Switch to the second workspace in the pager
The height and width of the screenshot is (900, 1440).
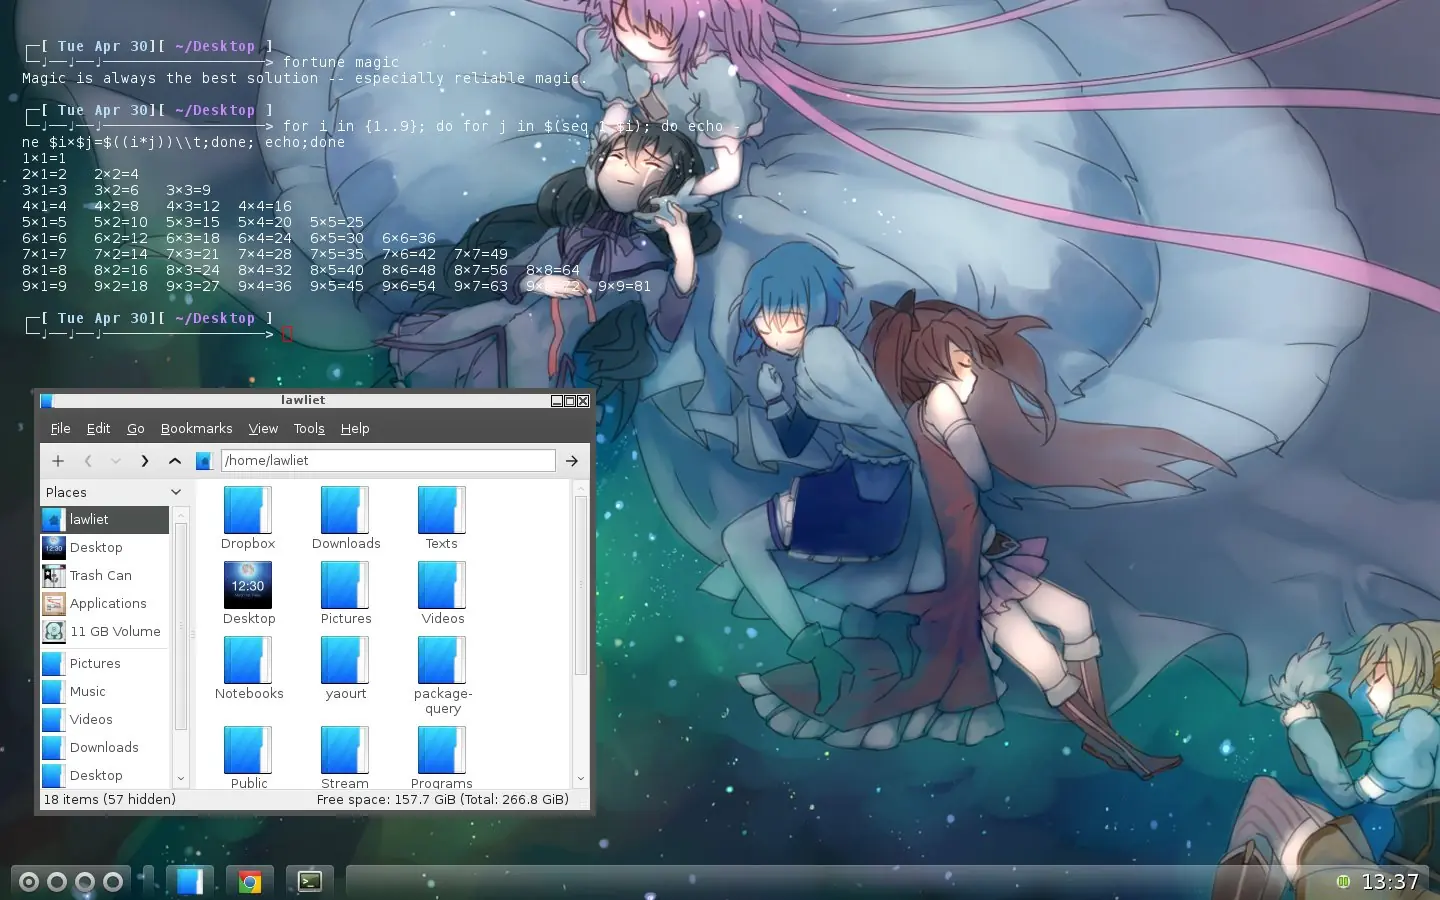click(x=57, y=881)
